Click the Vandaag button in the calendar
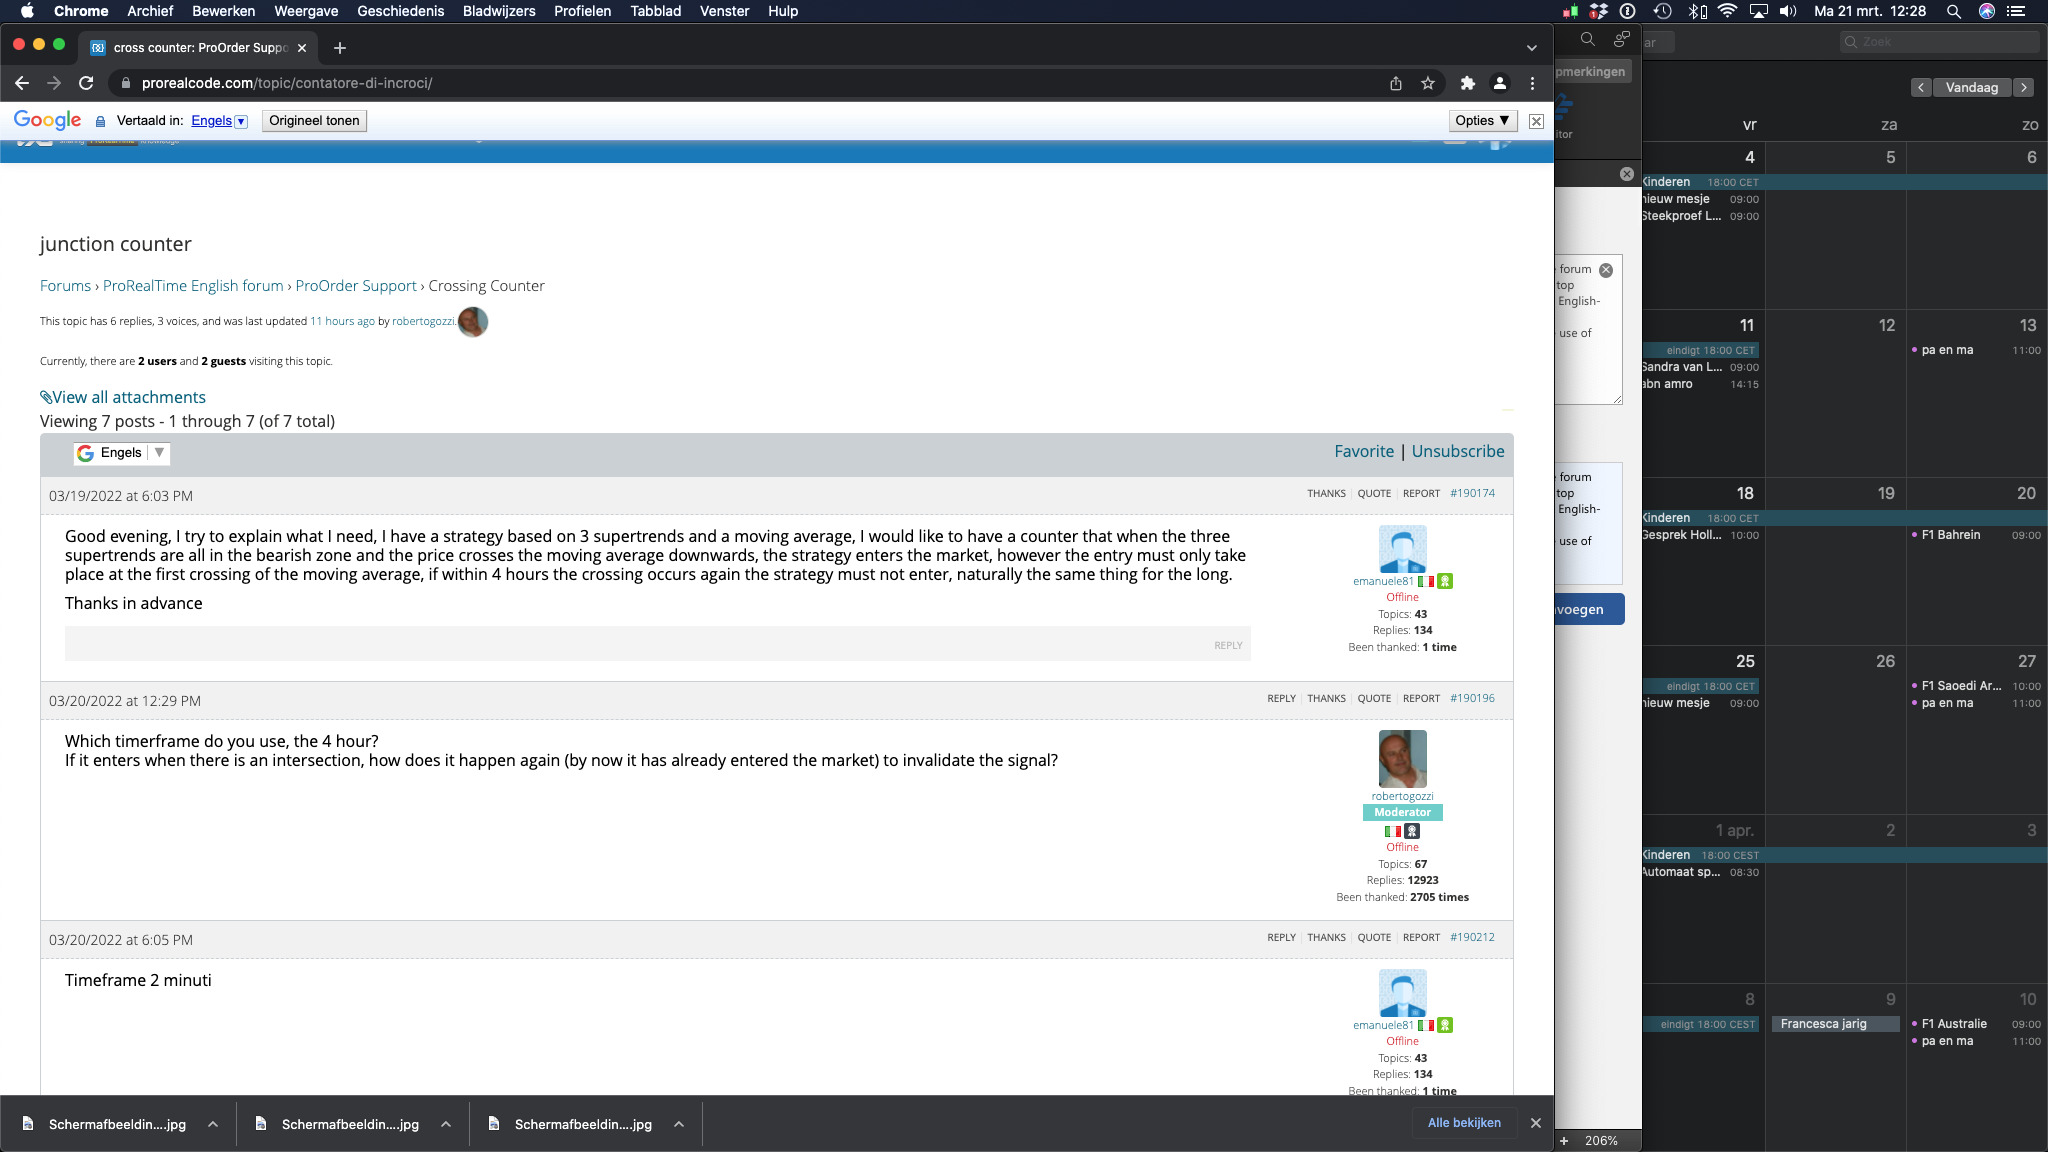2048x1152 pixels. [1971, 87]
